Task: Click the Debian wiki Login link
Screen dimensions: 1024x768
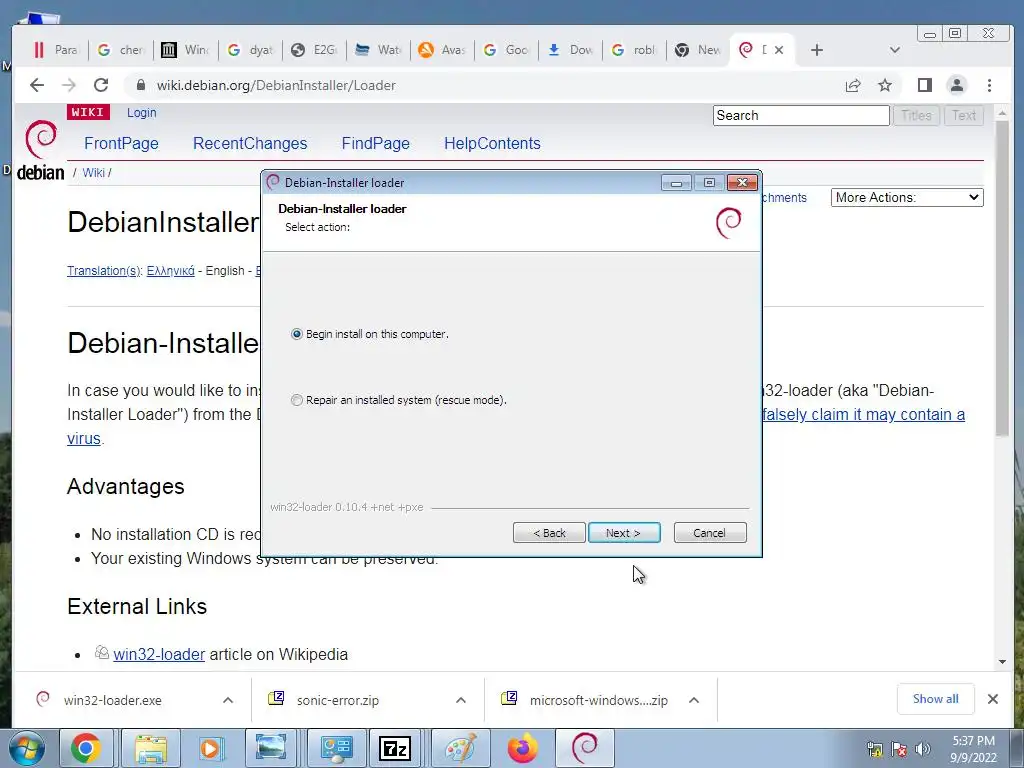Action: click(x=142, y=112)
